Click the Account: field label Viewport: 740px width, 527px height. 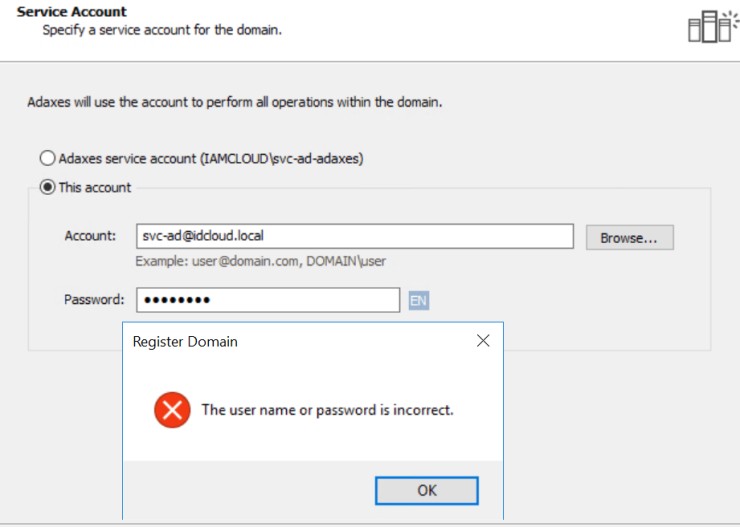click(x=90, y=236)
